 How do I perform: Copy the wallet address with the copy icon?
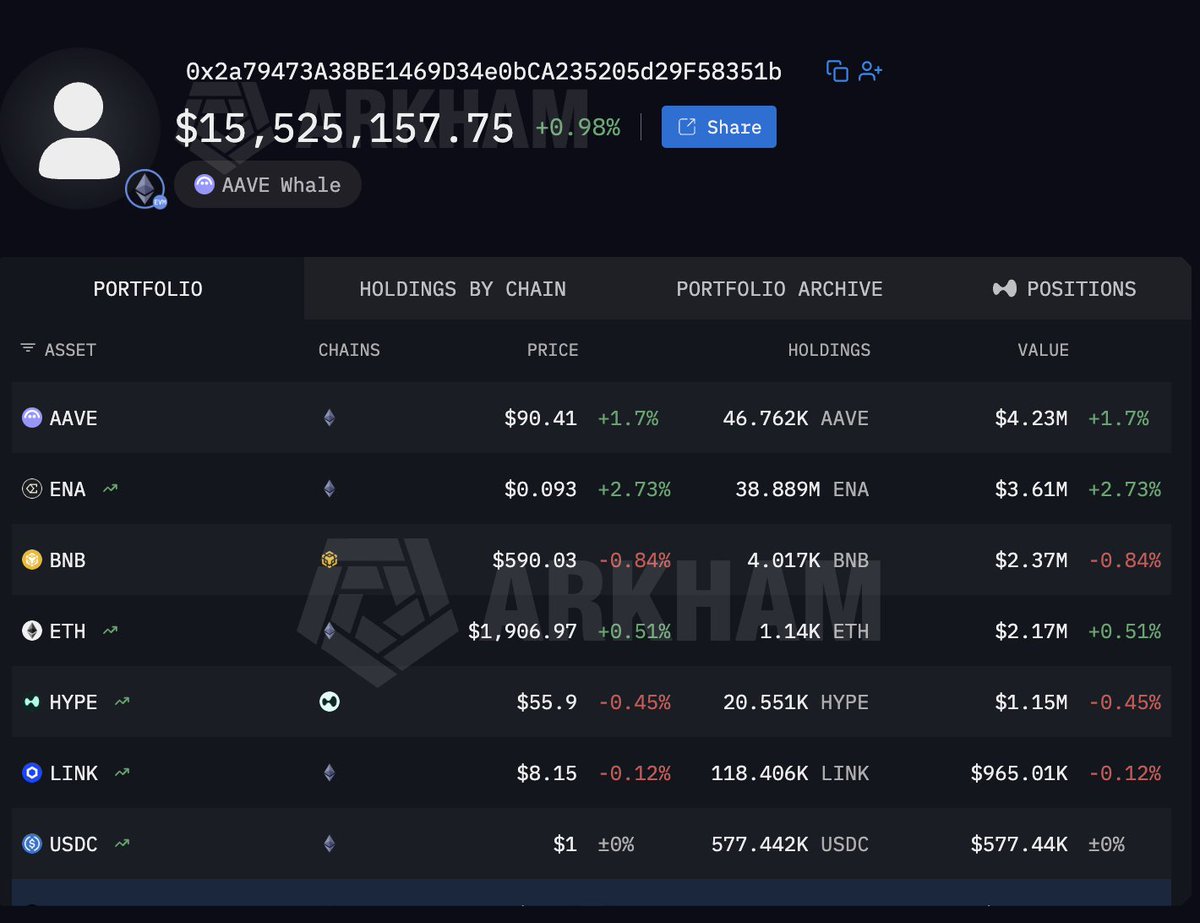pyautogui.click(x=837, y=71)
